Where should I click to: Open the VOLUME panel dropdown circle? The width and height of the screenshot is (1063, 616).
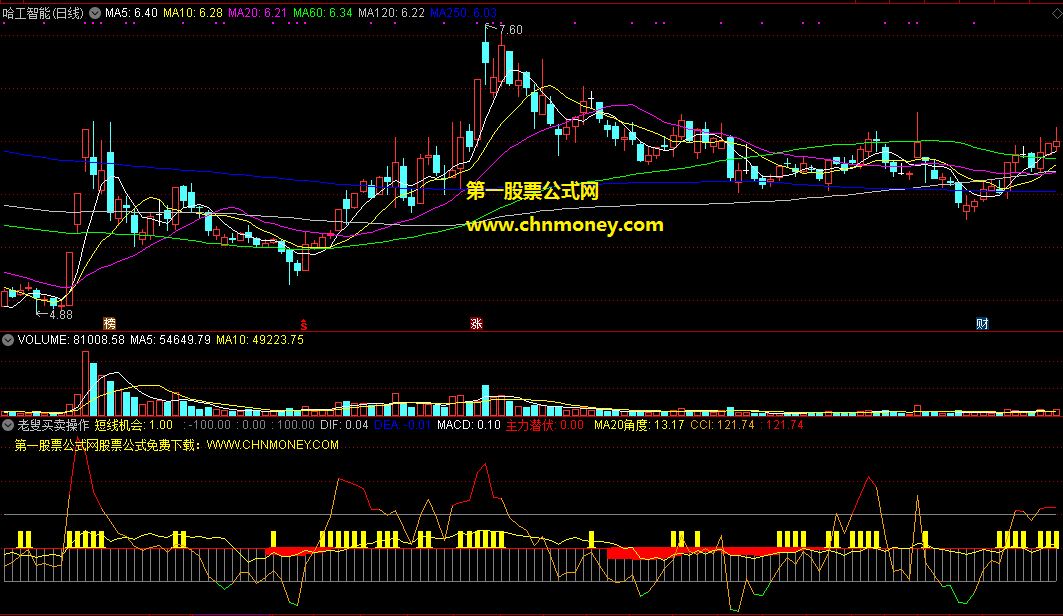[x=7, y=340]
